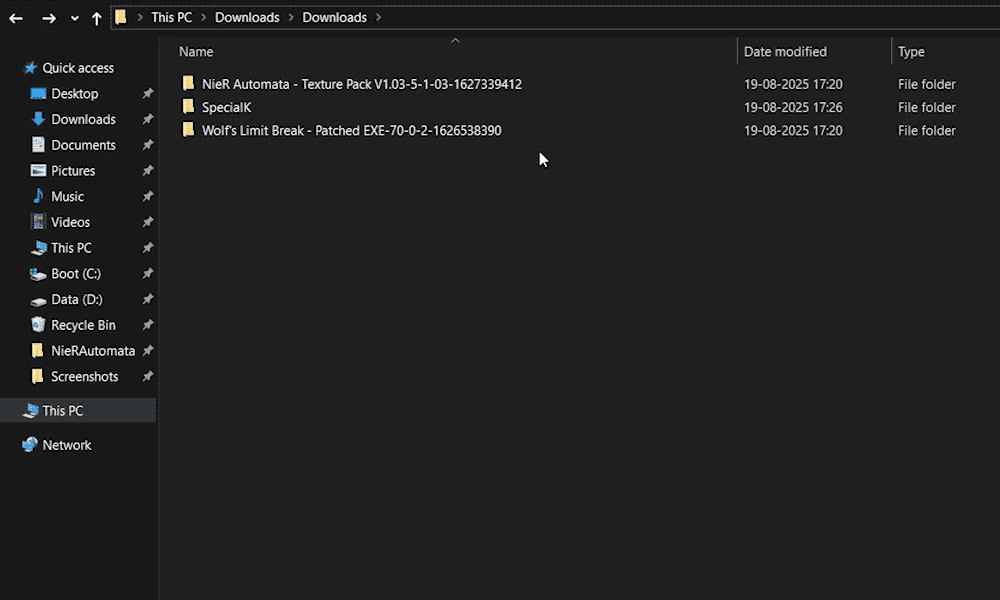Screen dimensions: 1000x600
Task: Expand chevron after This PC breadcrumb
Action: point(203,17)
